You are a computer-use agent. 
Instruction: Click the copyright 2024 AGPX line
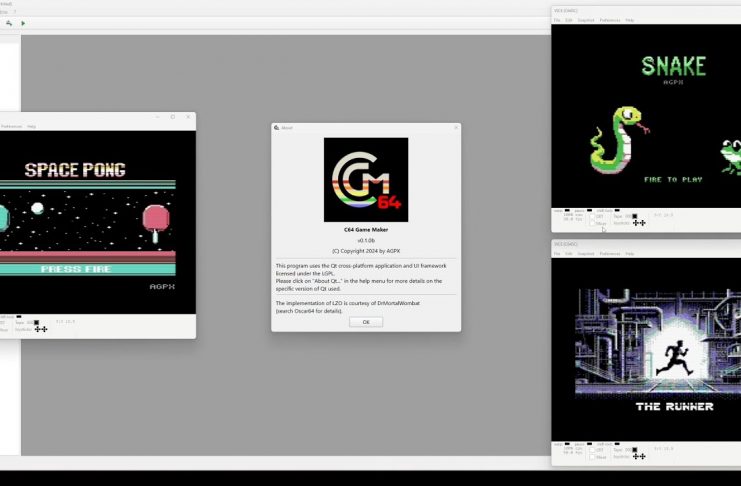[366, 251]
